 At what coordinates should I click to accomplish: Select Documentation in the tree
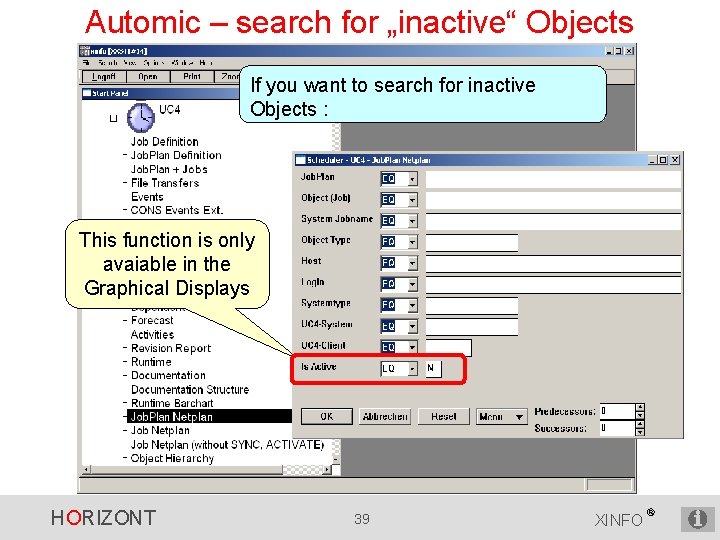coord(168,376)
